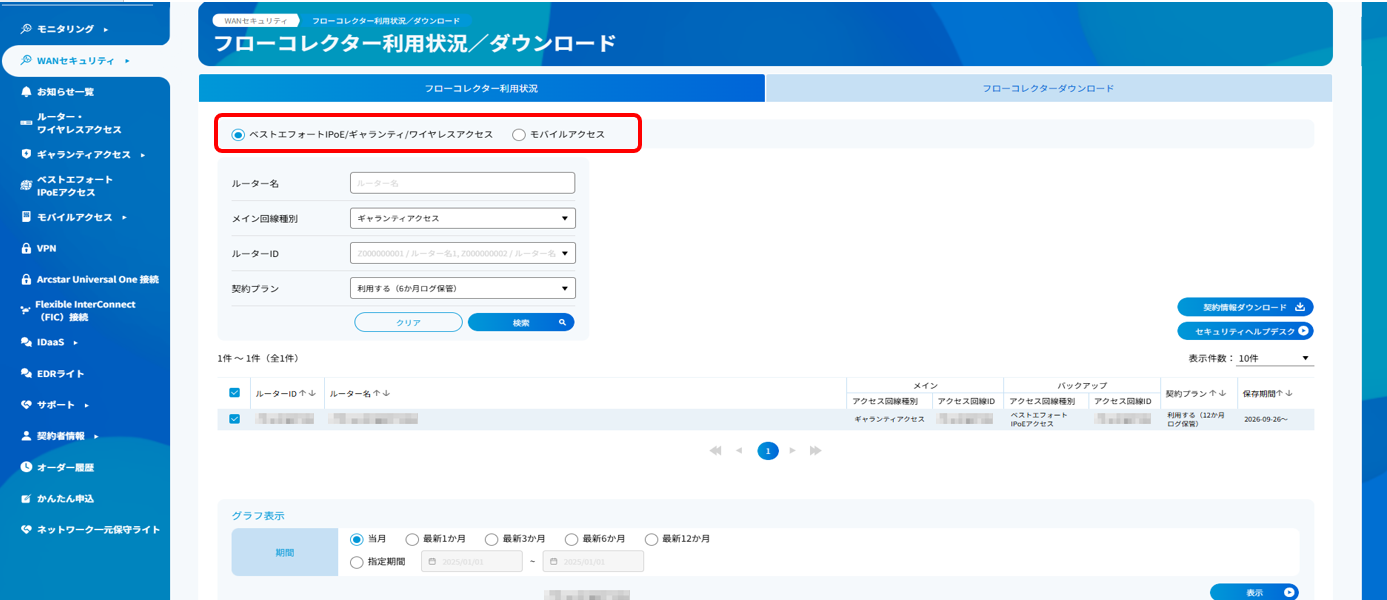1387x600 pixels.
Task: Click the EDRライト sidebar icon
Action: point(26,373)
